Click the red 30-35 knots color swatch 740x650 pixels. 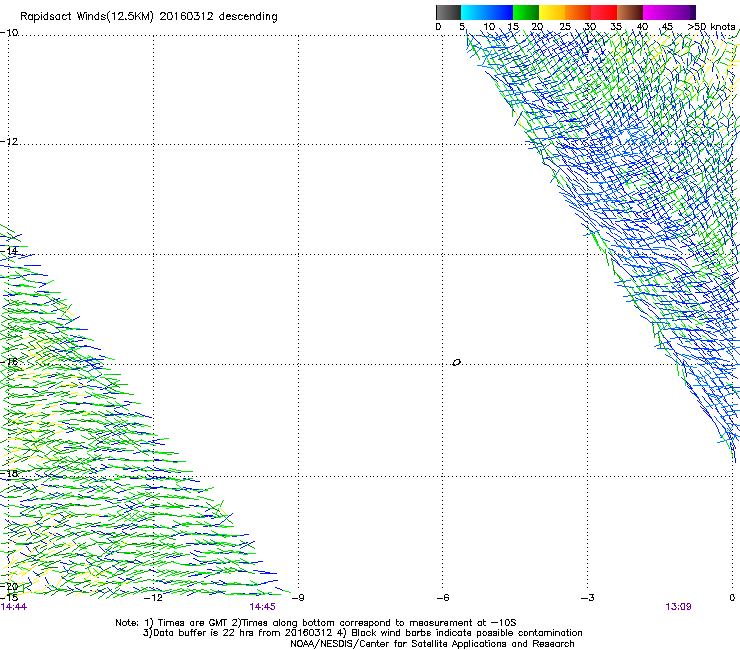604,12
